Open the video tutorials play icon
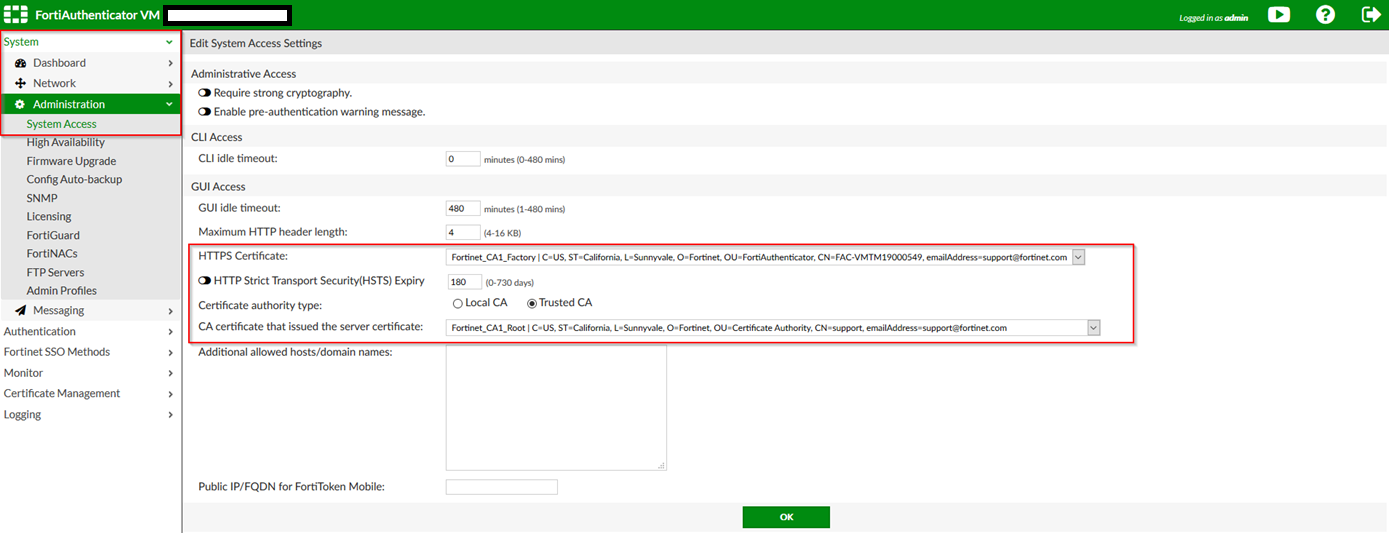Viewport: 1389px width, 533px height. (1279, 15)
